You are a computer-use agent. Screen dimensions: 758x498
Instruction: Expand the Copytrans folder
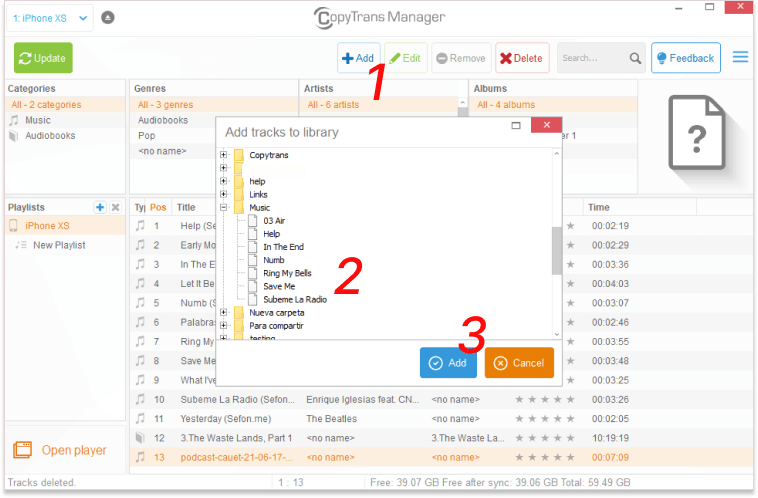pyautogui.click(x=223, y=155)
